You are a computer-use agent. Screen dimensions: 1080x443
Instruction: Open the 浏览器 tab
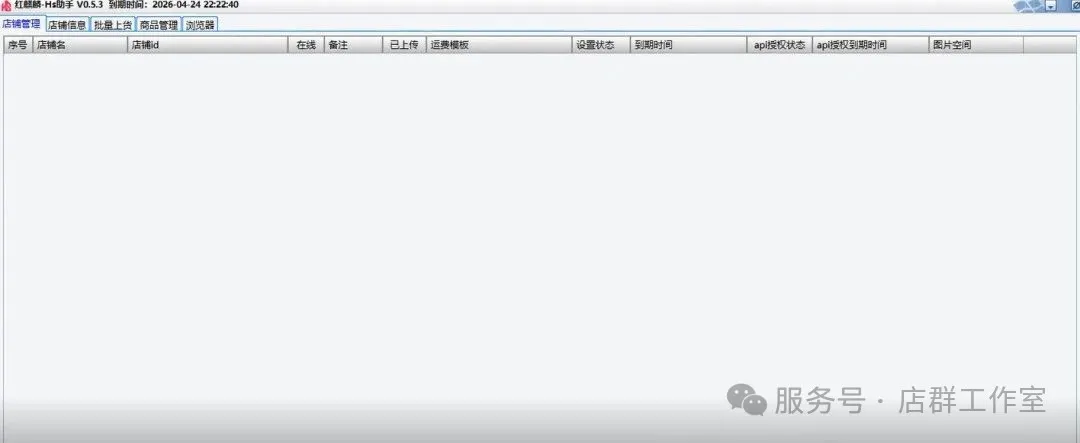[200, 25]
